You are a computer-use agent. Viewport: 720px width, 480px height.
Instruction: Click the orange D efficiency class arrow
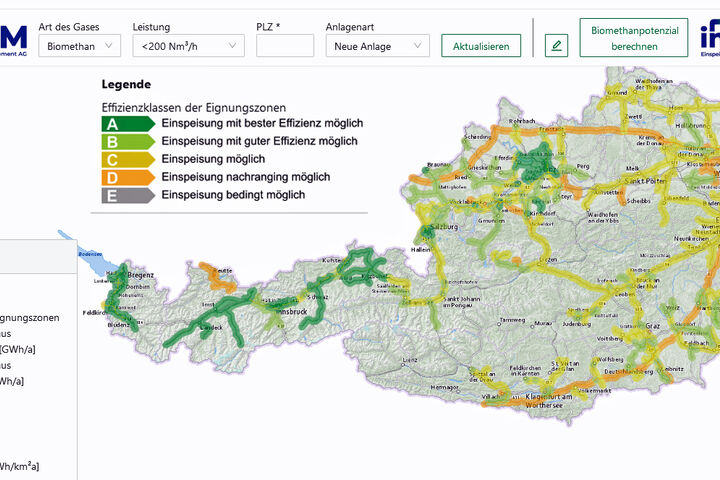click(128, 178)
